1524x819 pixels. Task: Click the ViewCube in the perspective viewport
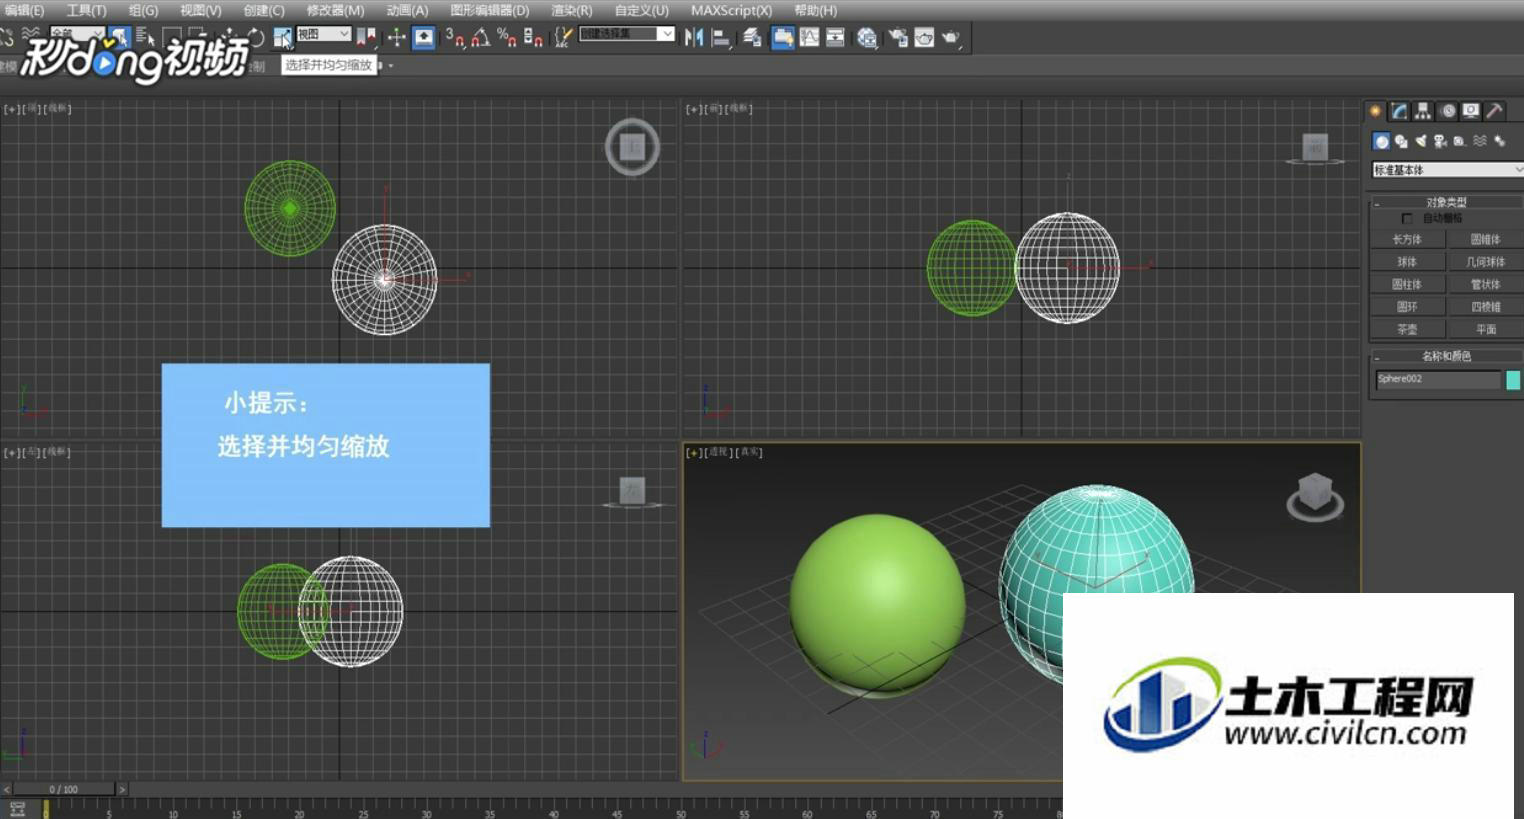(x=1315, y=496)
